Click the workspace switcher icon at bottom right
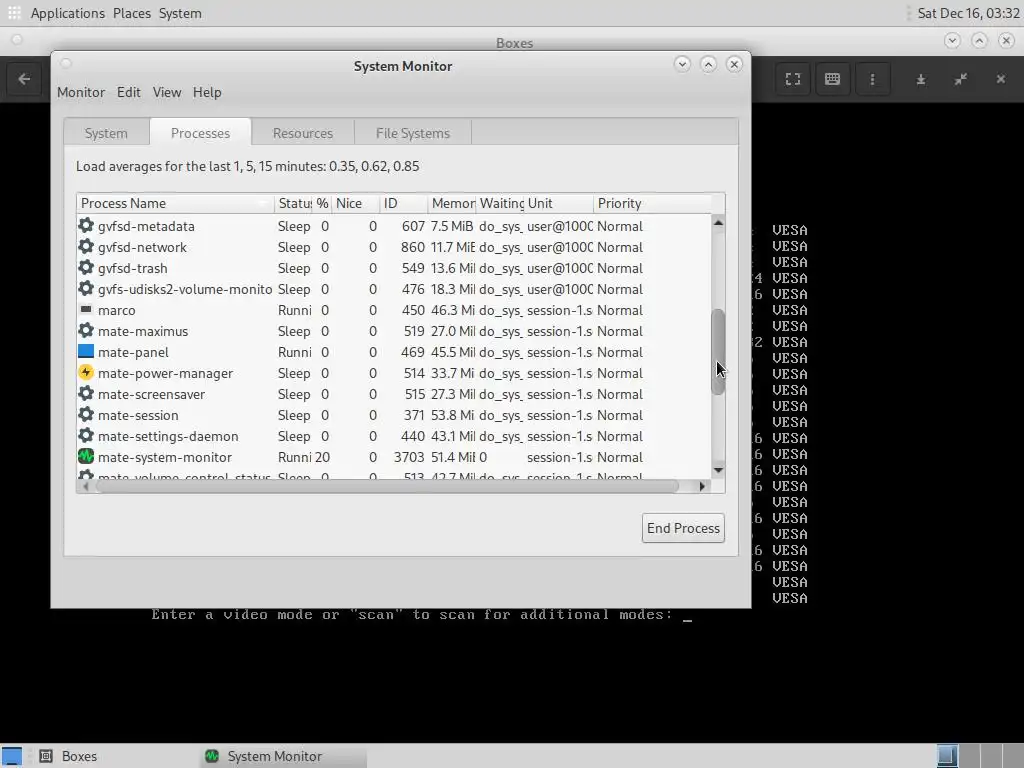Image resolution: width=1024 pixels, height=768 pixels. [948, 756]
